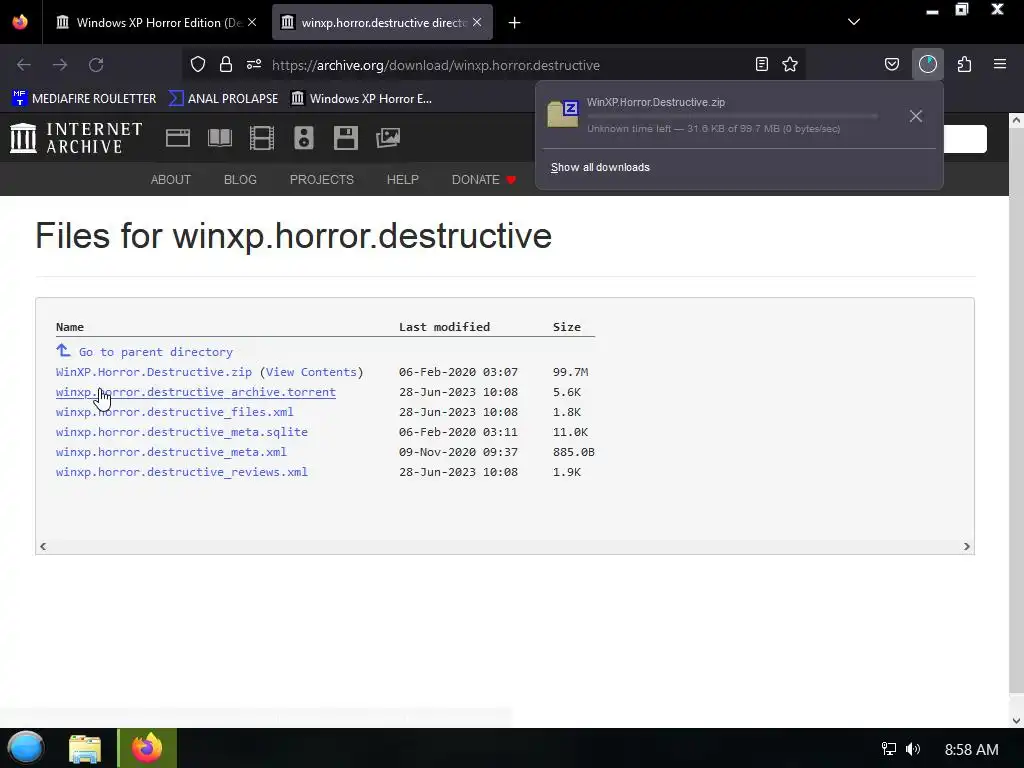Screen dimensions: 1024x768
Task: Close the Windows XP Horror Edition tab
Action: pos(252,22)
